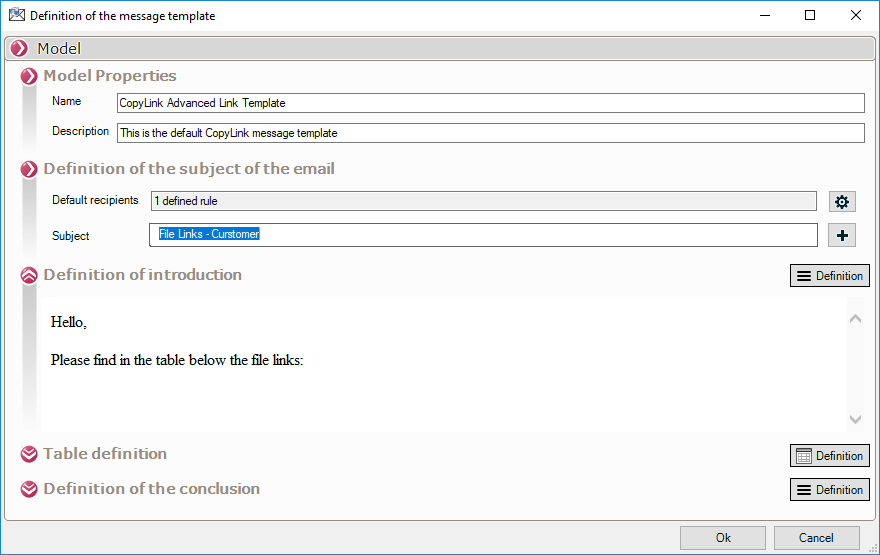
Task: Collapse the Model Properties section
Action: click(x=29, y=76)
